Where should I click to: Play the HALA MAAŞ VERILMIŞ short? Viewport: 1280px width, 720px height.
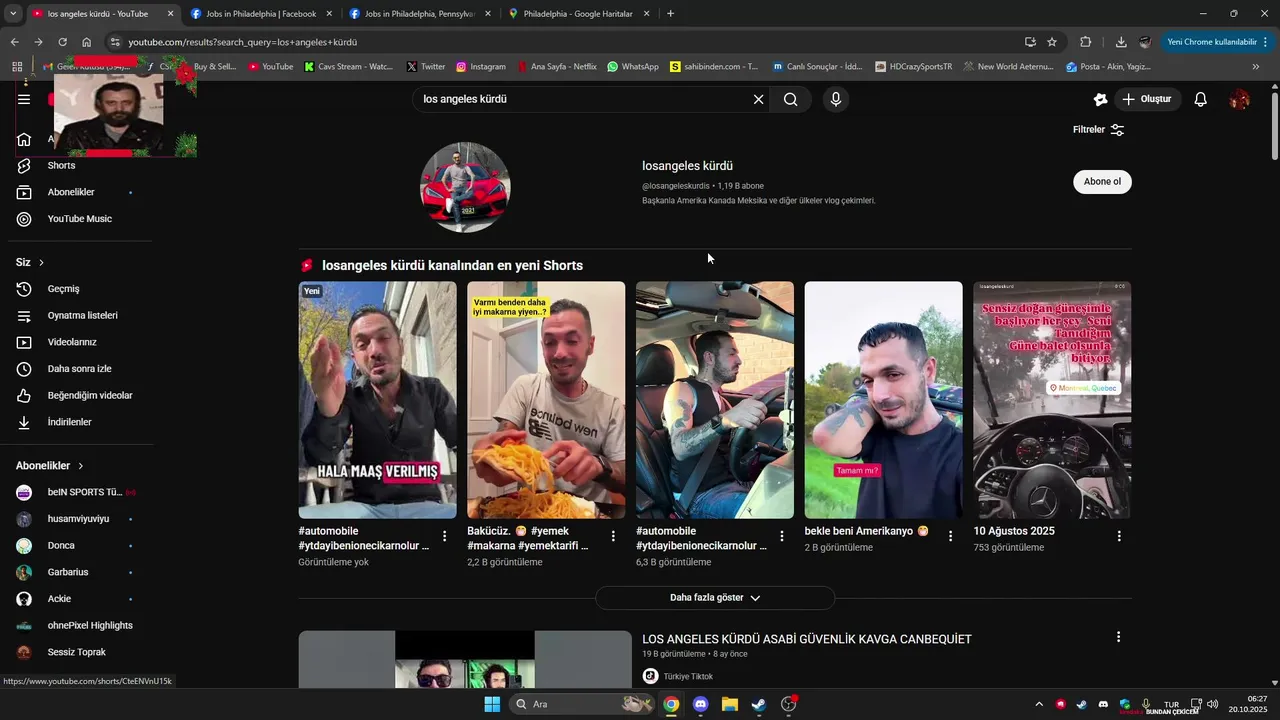(x=377, y=400)
